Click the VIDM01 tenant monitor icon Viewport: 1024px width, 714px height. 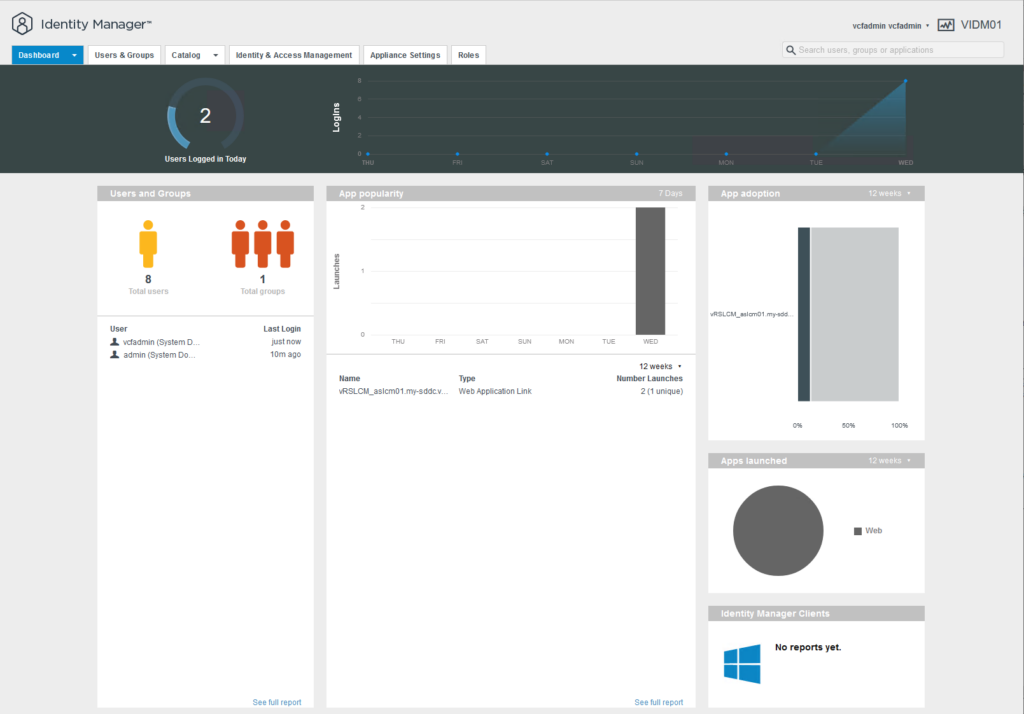946,24
